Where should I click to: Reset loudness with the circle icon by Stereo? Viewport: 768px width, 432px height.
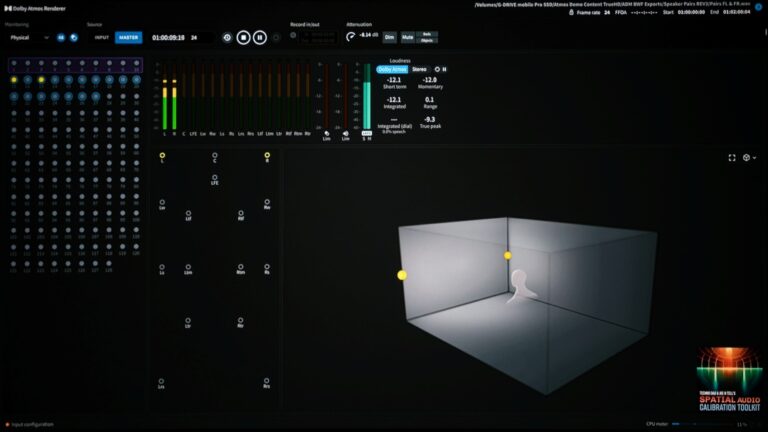click(x=437, y=70)
